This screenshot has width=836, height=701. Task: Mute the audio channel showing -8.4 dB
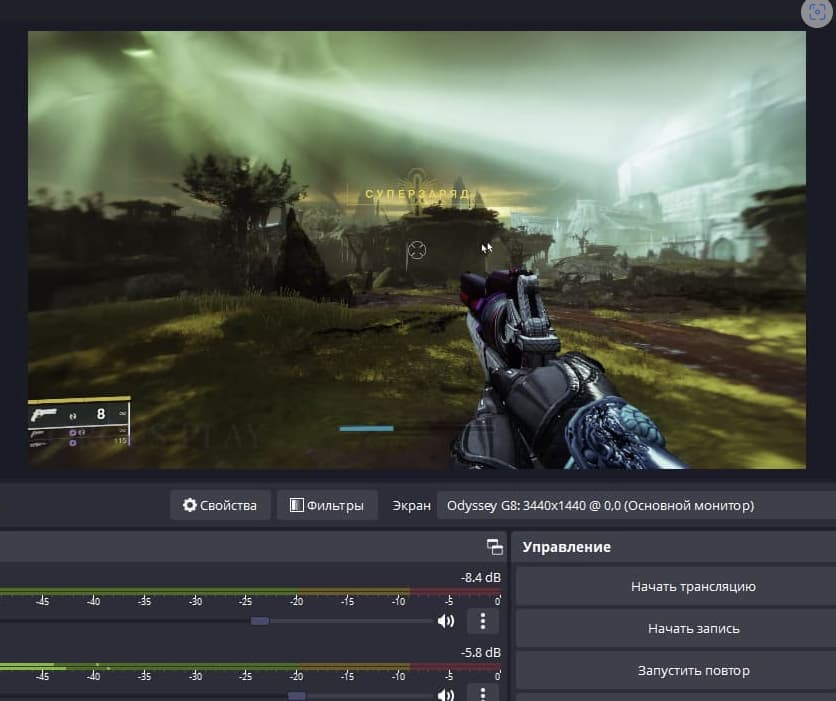pos(446,621)
